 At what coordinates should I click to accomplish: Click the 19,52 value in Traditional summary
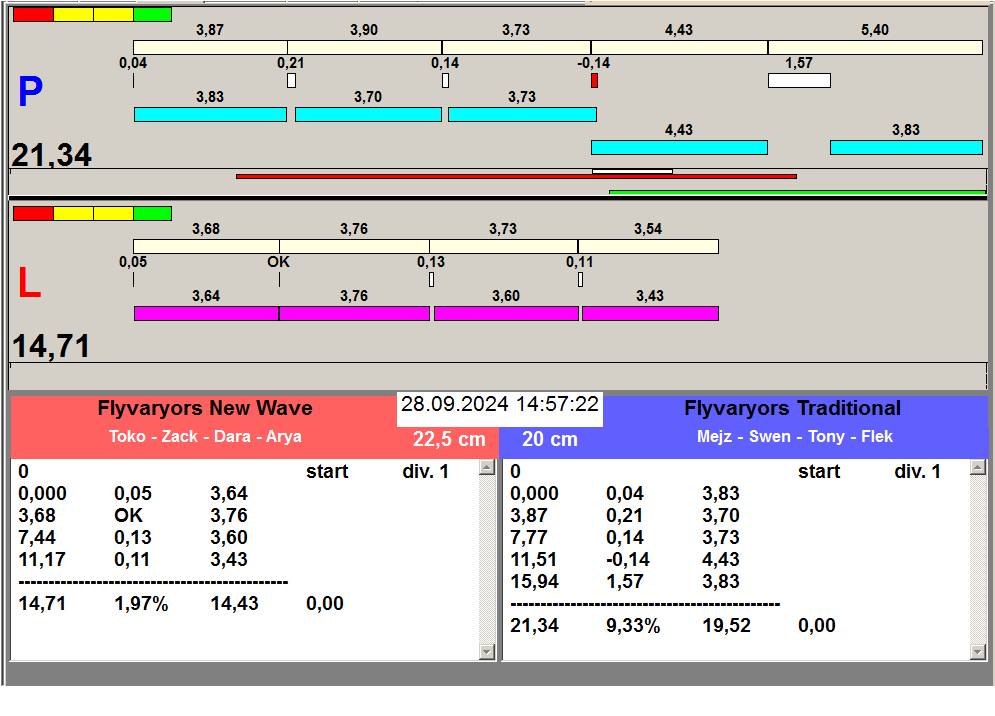tap(727, 625)
